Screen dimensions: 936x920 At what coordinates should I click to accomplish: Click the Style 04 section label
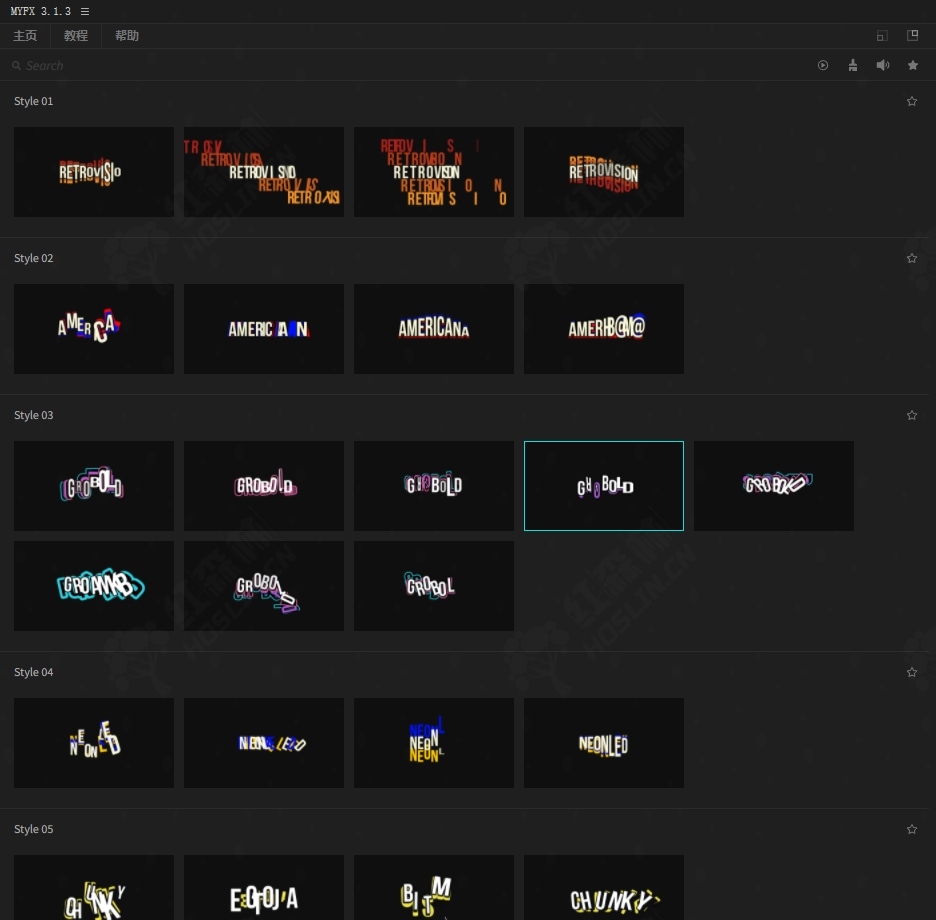pos(33,672)
